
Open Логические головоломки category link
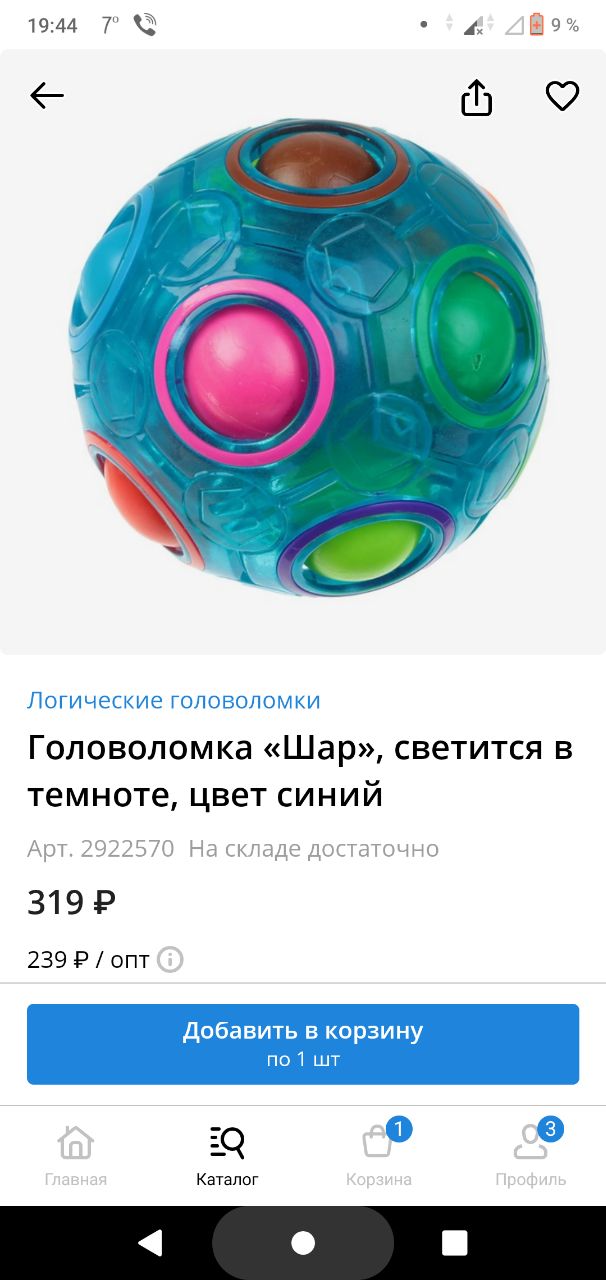pos(174,700)
